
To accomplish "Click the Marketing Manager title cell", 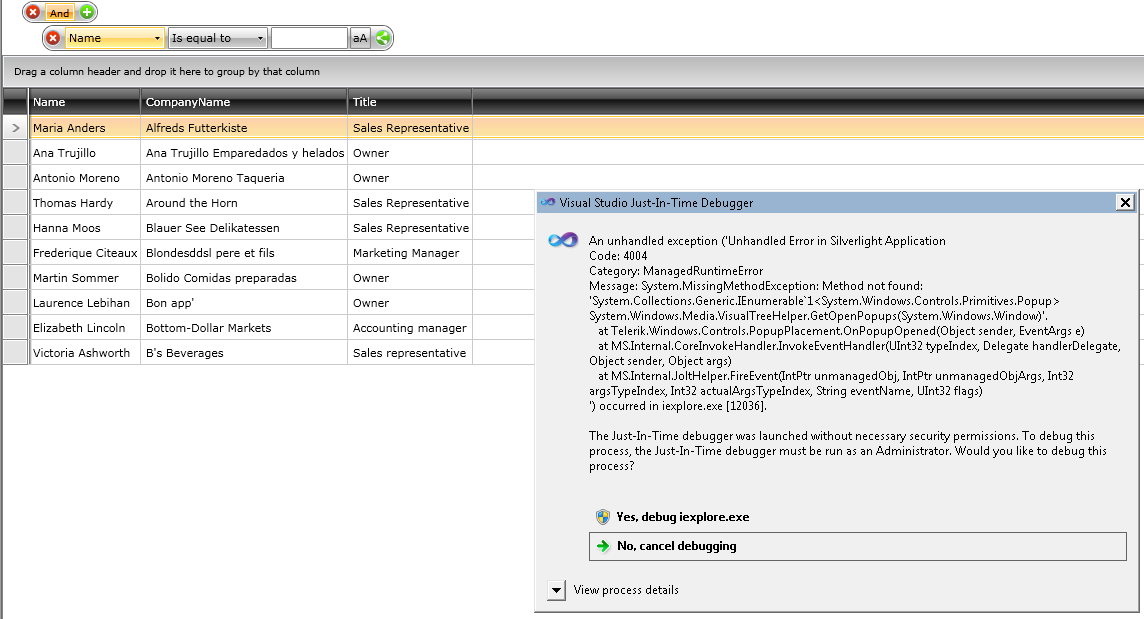I will tap(410, 253).
